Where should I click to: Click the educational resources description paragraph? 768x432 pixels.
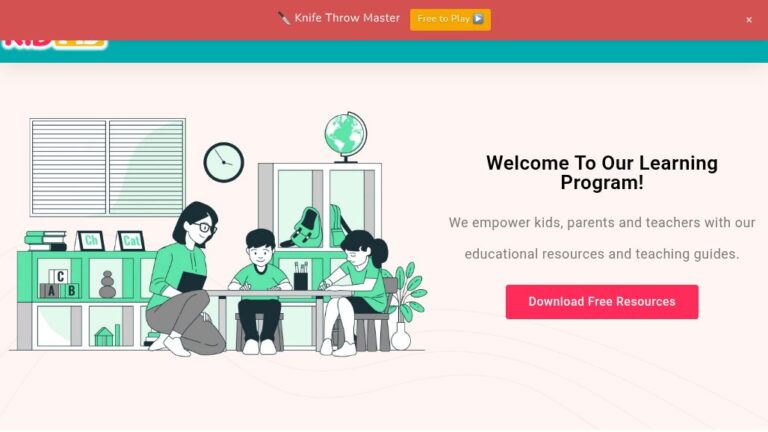click(601, 238)
